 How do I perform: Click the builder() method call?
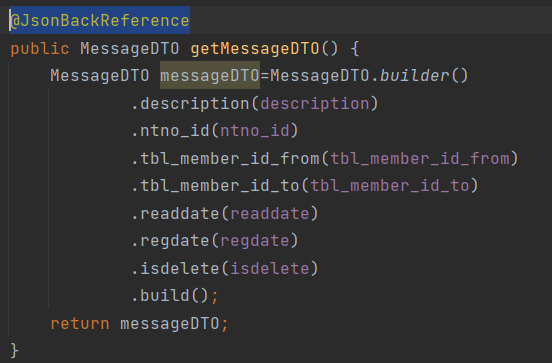pyautogui.click(x=424, y=76)
